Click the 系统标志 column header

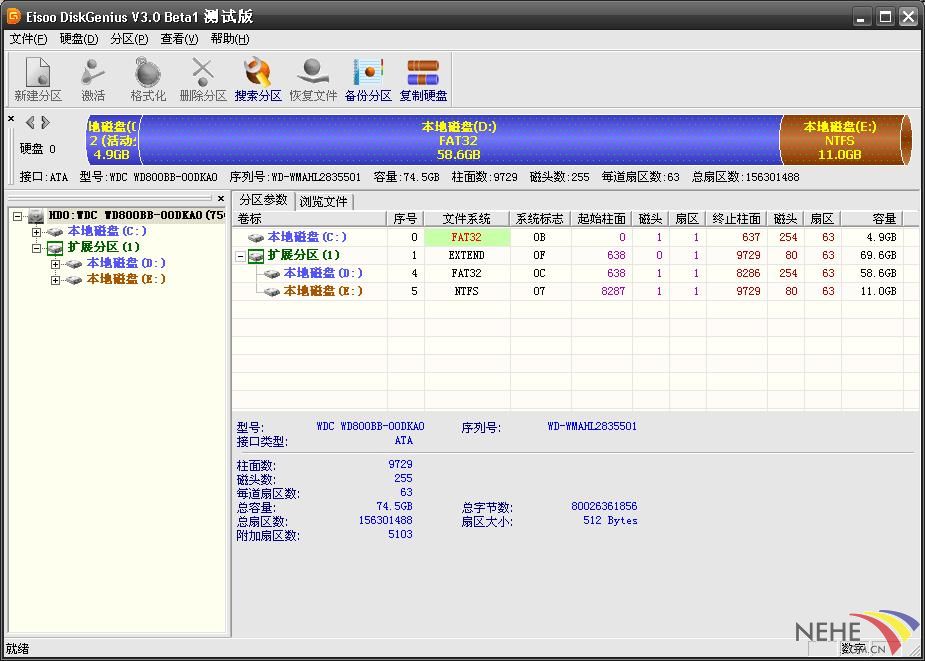[x=540, y=219]
